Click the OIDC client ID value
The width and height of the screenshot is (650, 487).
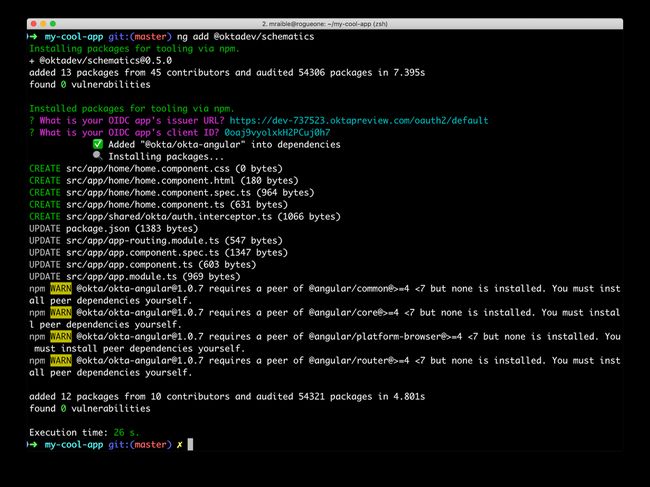[277, 132]
